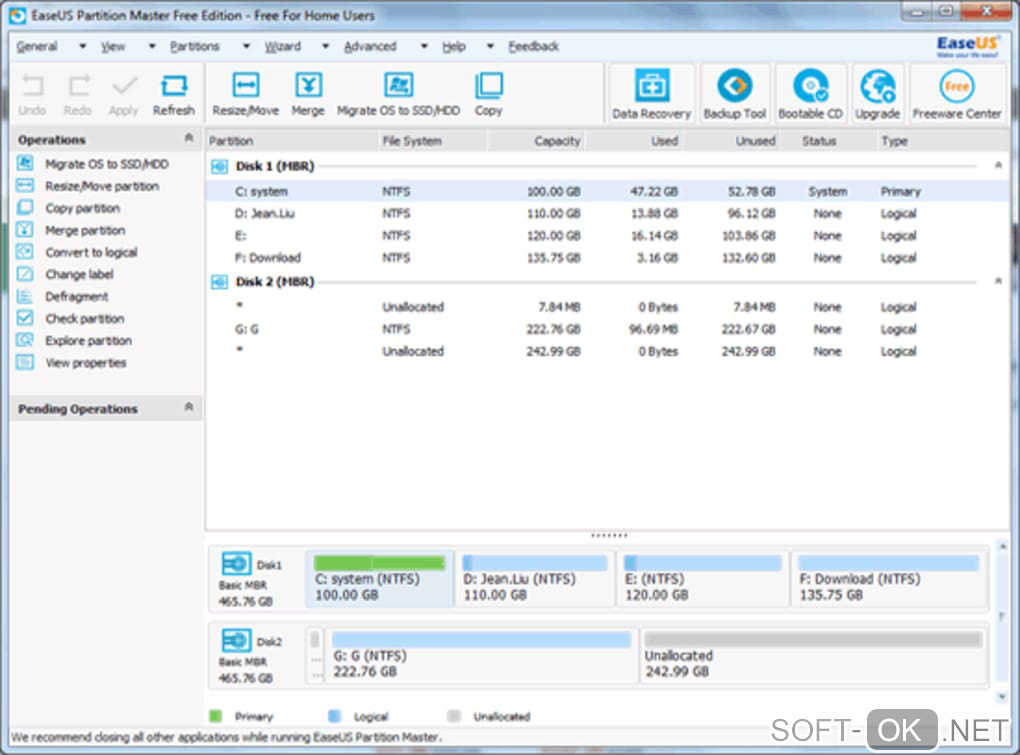Click E: (NTFS) block in disk map
Image resolution: width=1020 pixels, height=755 pixels.
(x=702, y=578)
